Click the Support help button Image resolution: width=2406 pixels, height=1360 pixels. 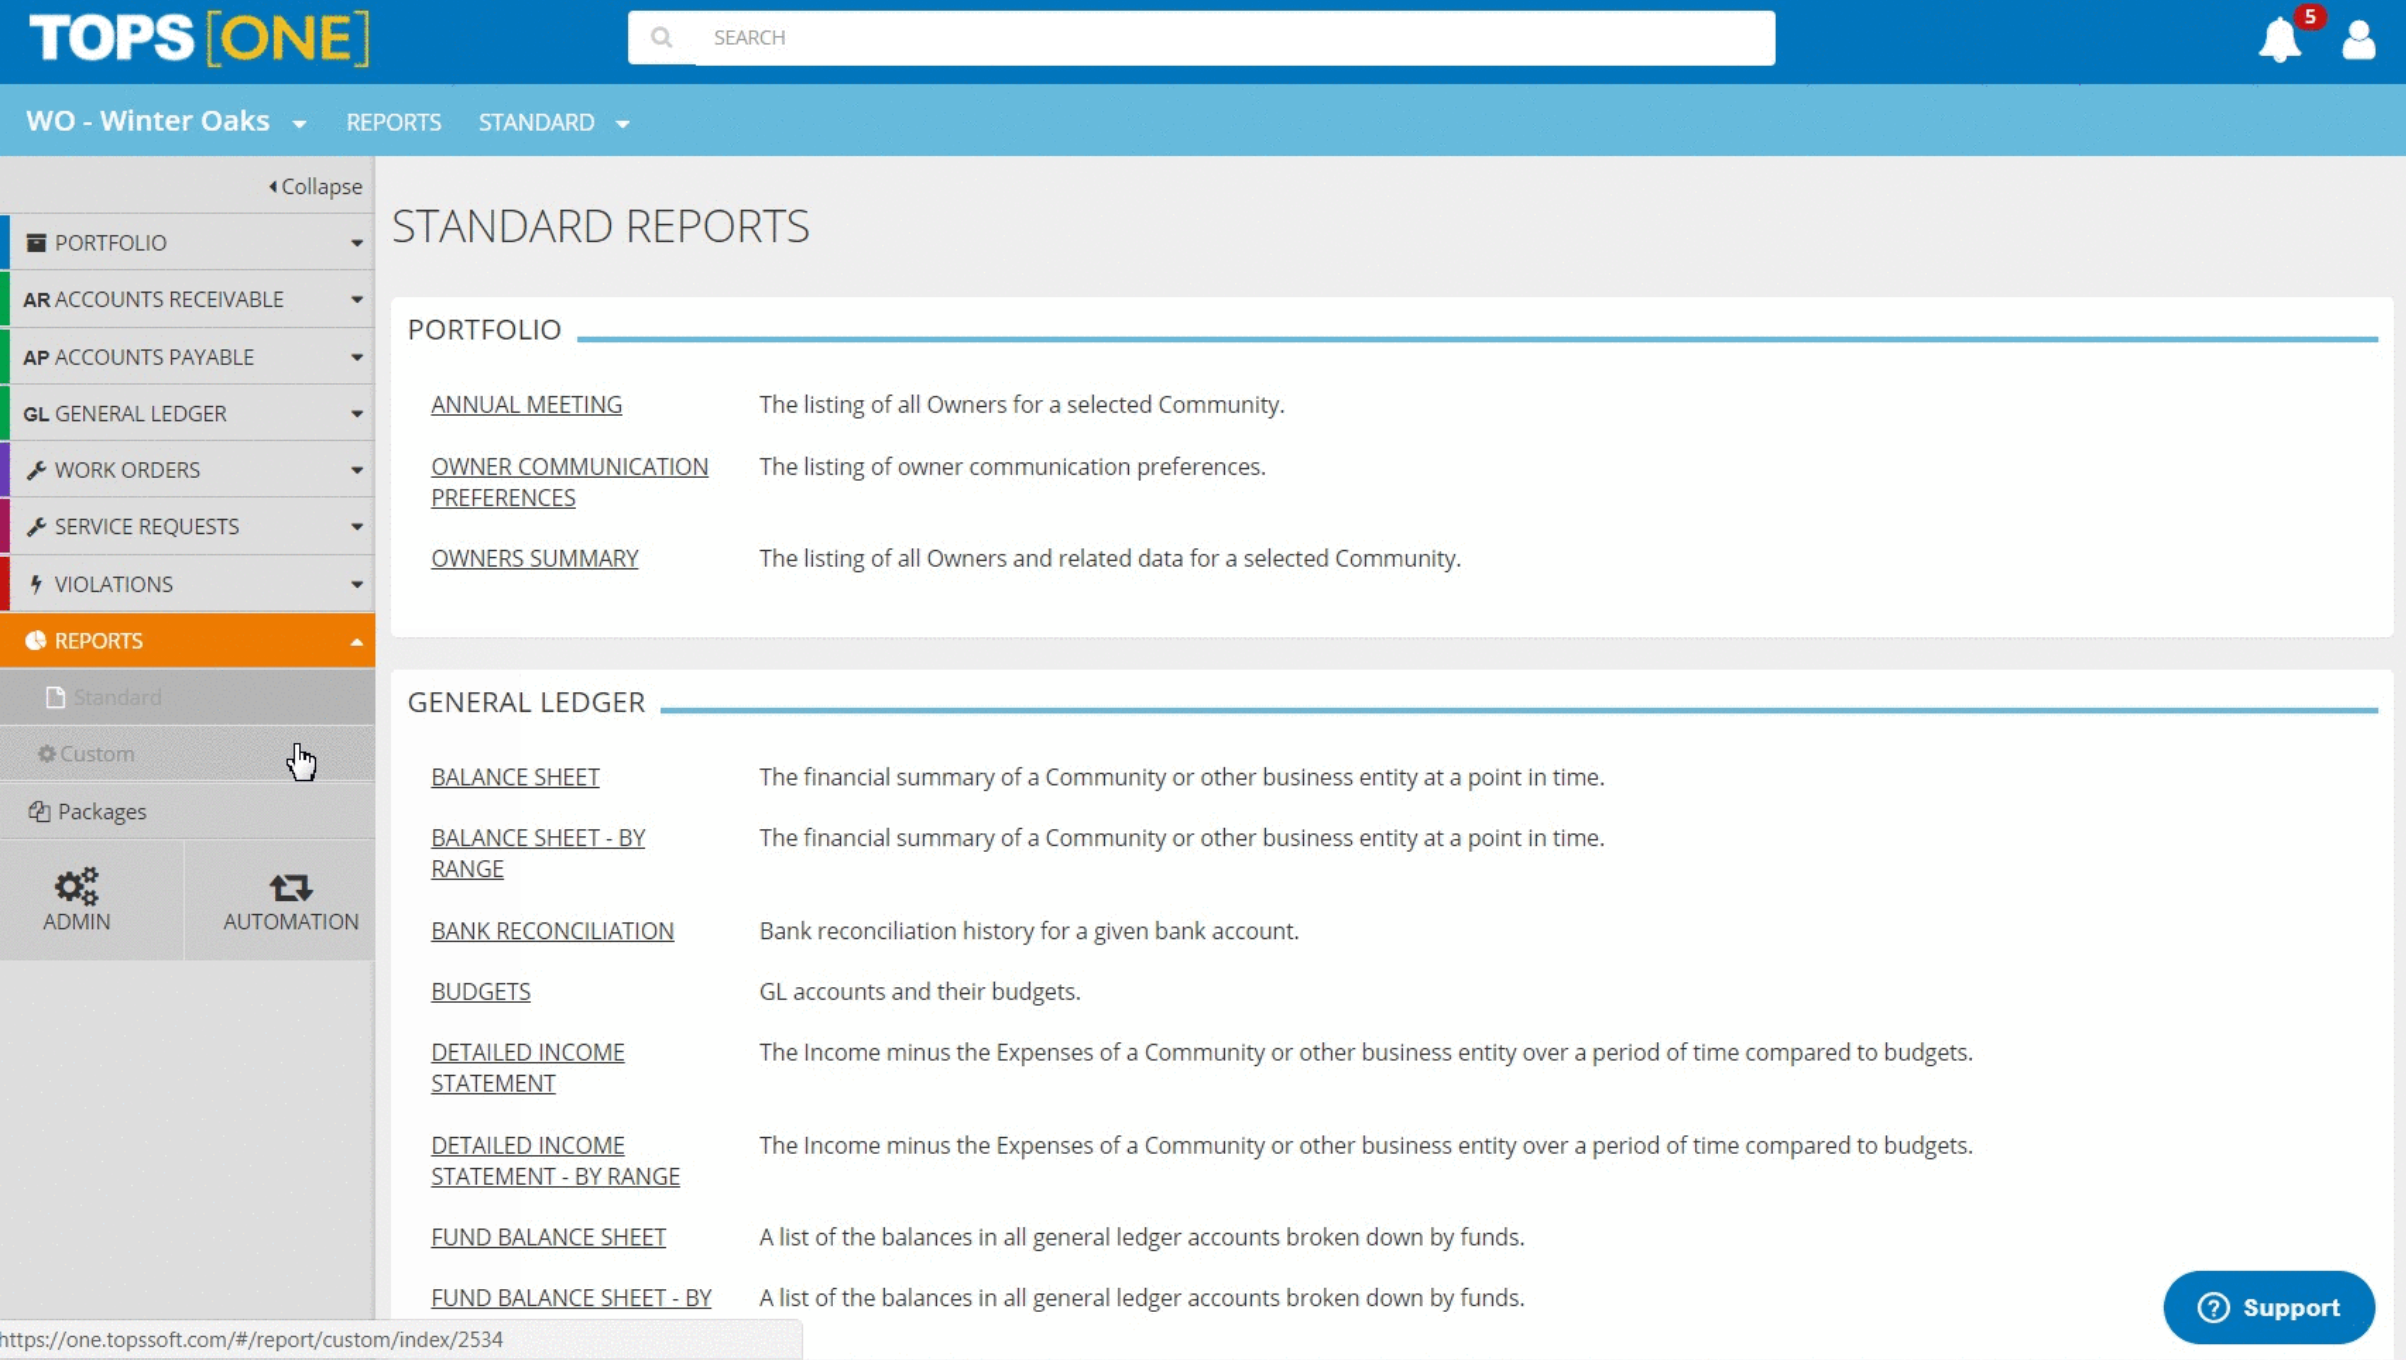click(x=2268, y=1307)
